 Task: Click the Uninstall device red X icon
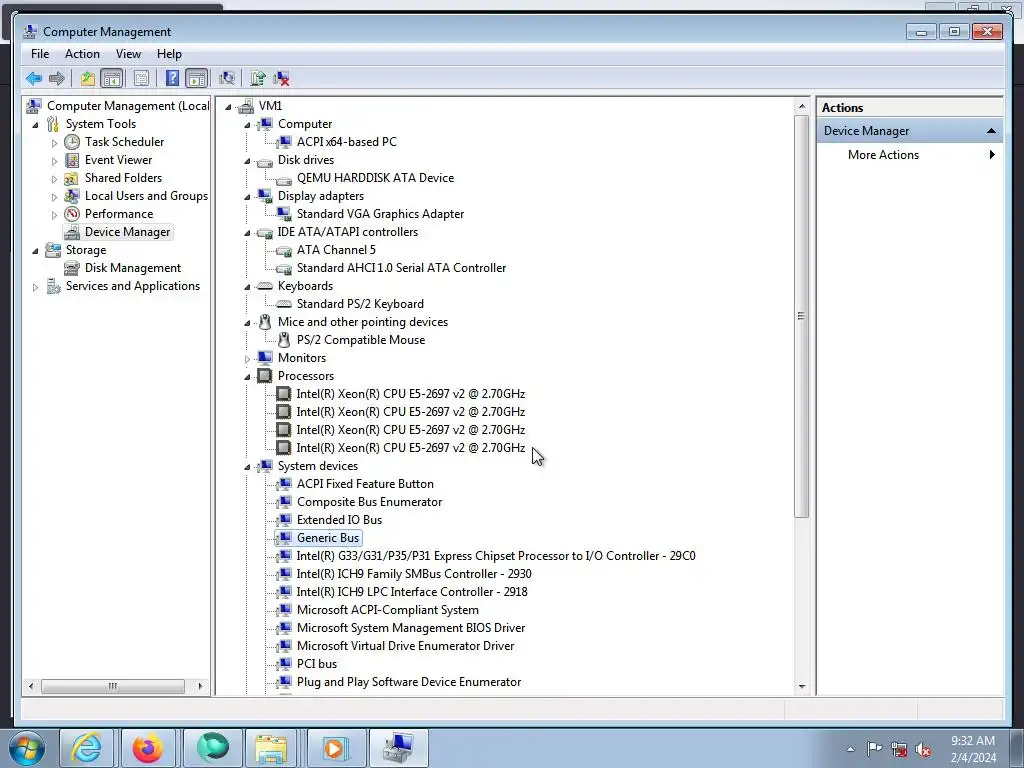click(x=281, y=78)
